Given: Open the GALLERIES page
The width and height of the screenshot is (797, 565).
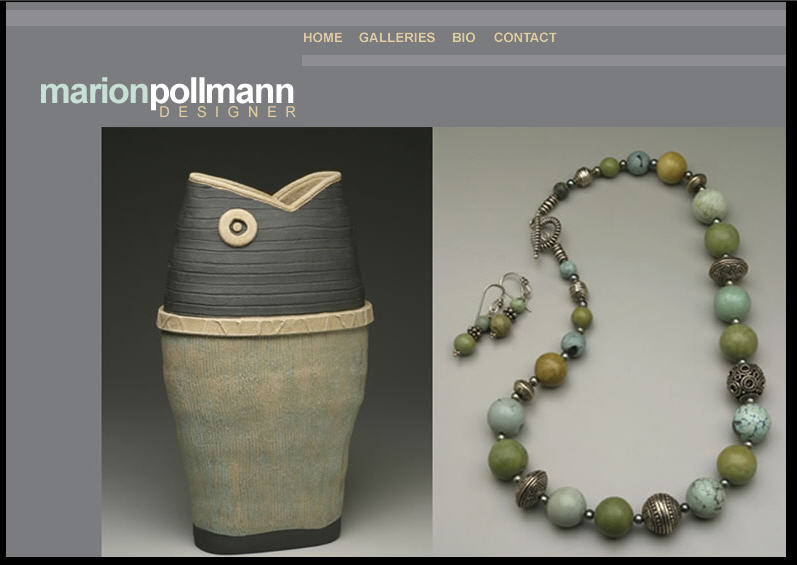Looking at the screenshot, I should coord(397,38).
